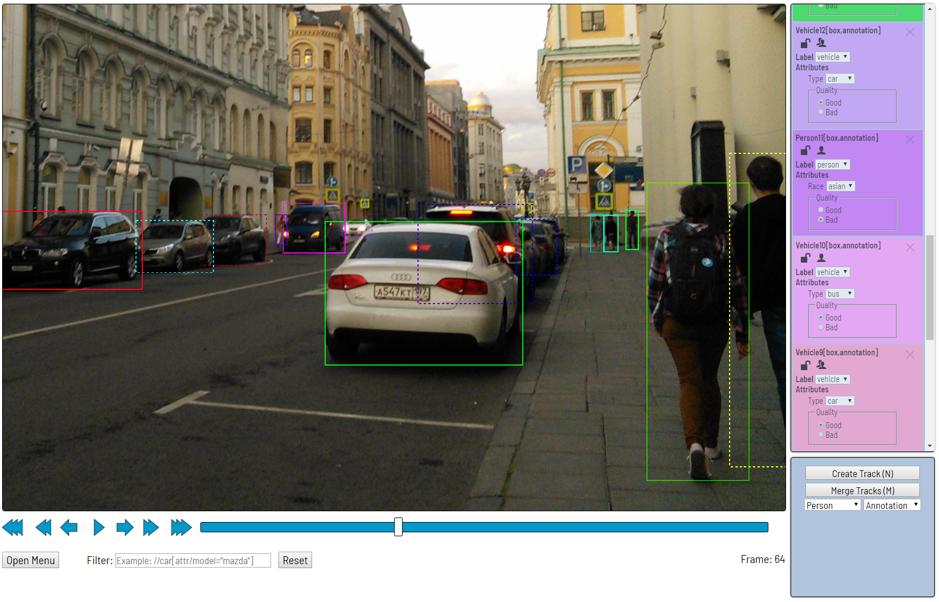Advance to the next frame

click(x=124, y=527)
